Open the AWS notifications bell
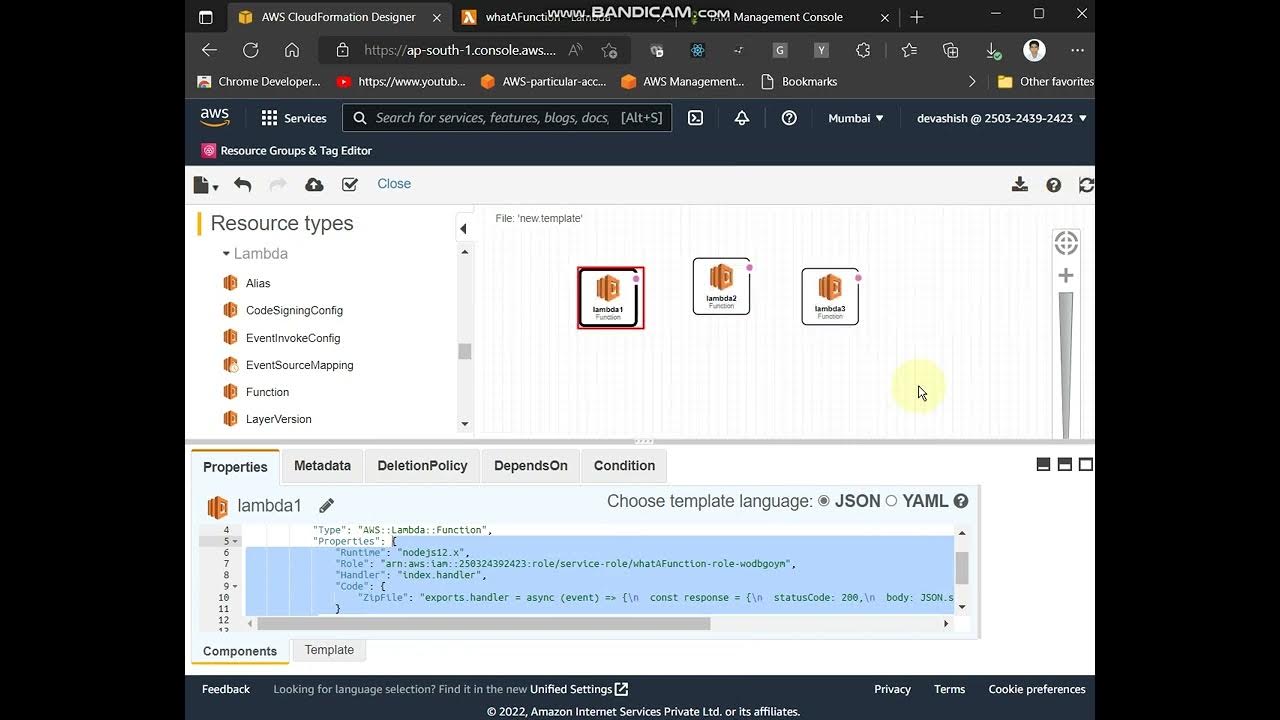Screen dimensions: 1280x720 (742, 118)
